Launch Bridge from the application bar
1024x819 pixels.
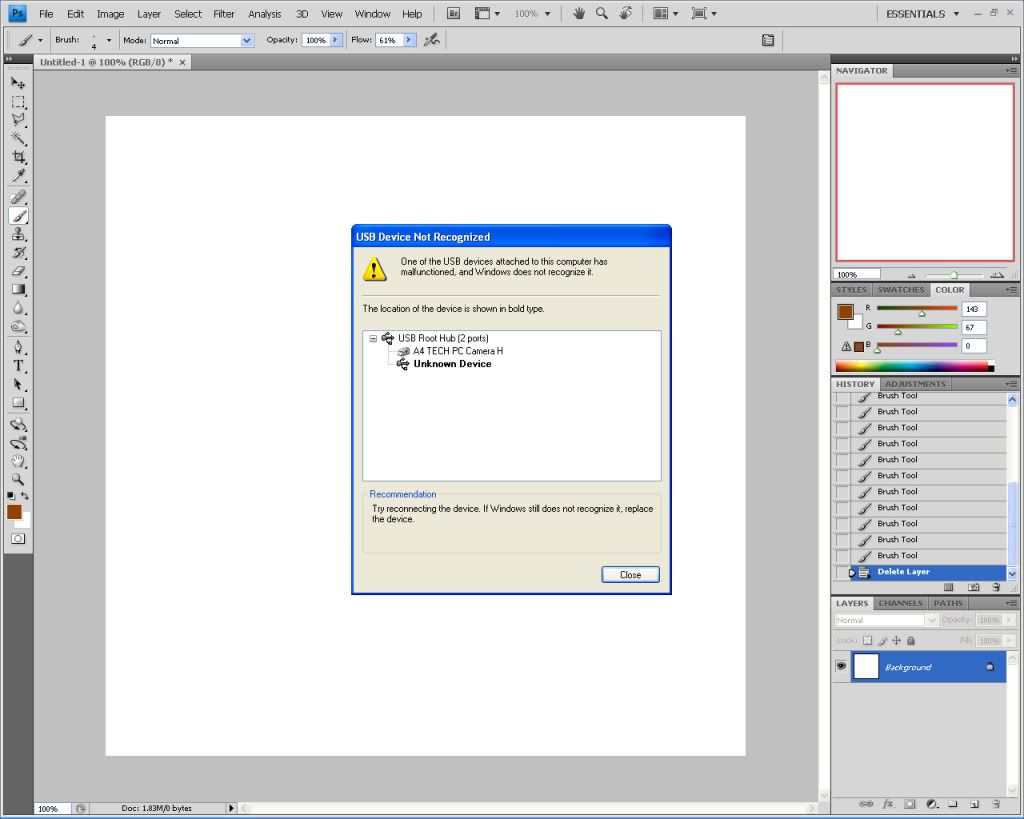pyautogui.click(x=453, y=13)
